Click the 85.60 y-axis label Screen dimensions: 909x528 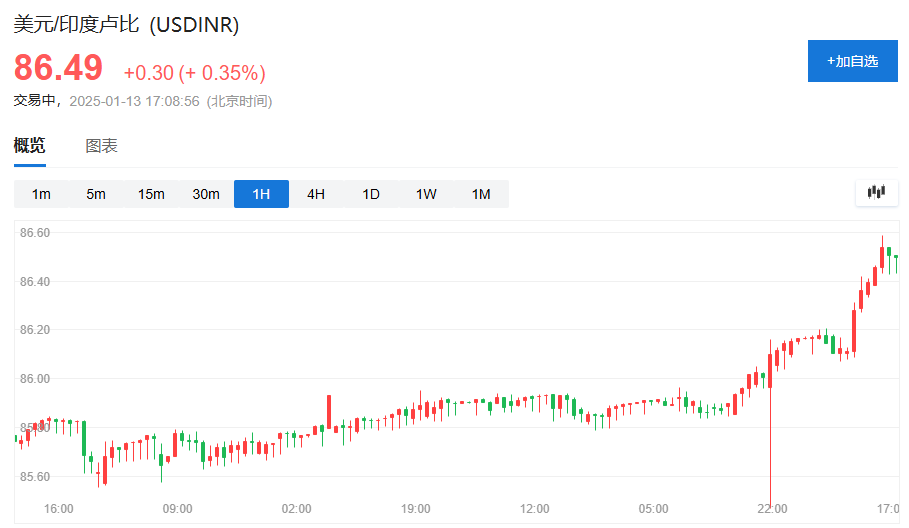pyautogui.click(x=35, y=476)
